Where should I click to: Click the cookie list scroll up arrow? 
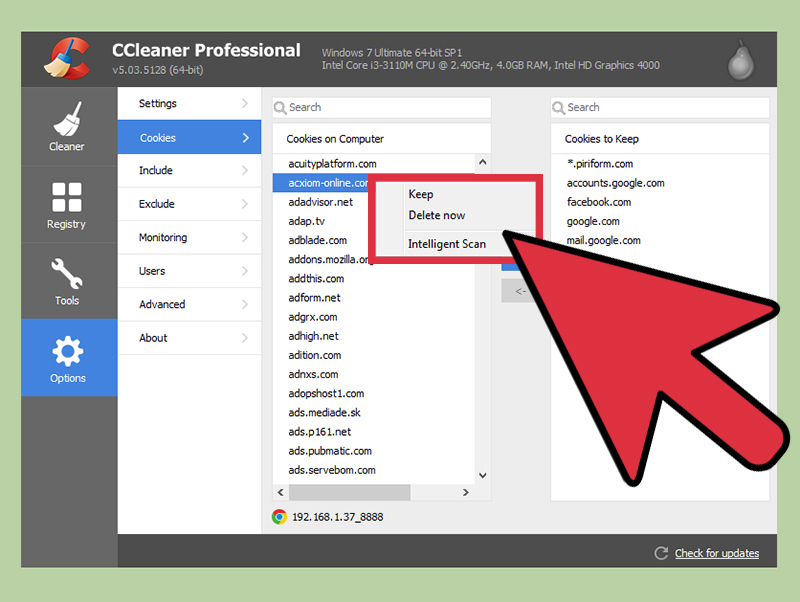[x=483, y=162]
